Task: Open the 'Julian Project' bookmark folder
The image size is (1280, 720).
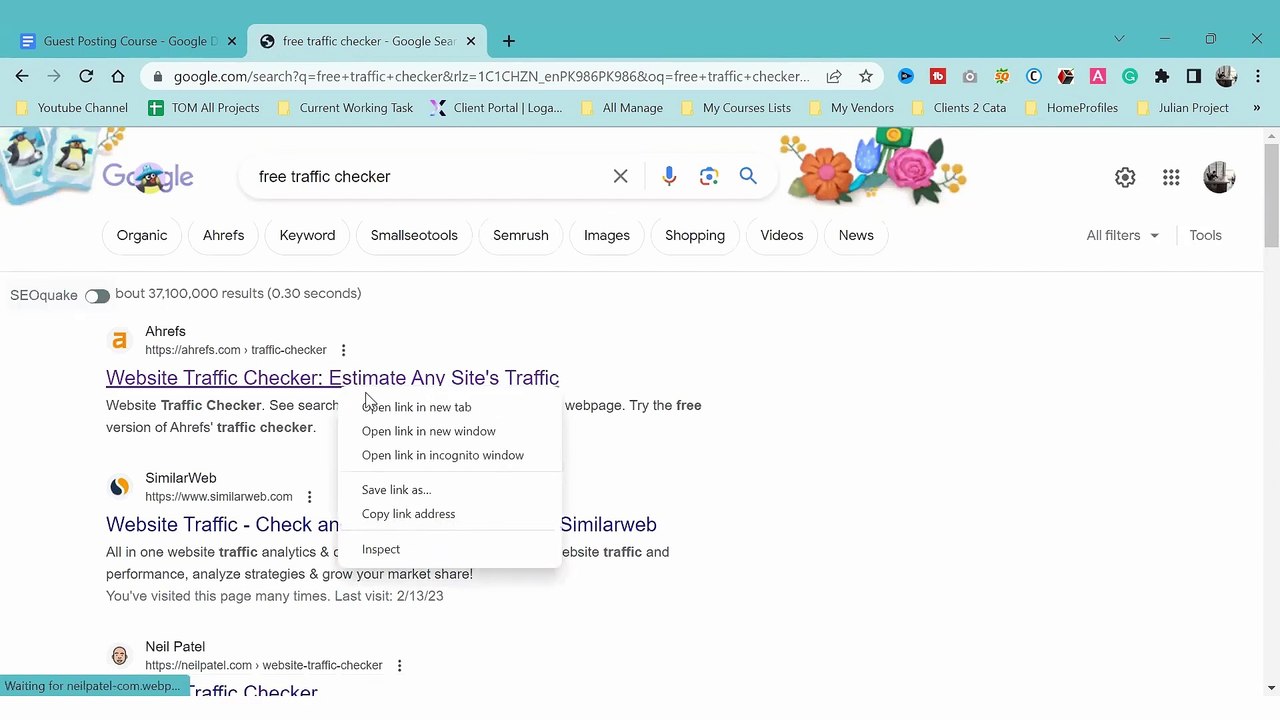Action: [1182, 108]
